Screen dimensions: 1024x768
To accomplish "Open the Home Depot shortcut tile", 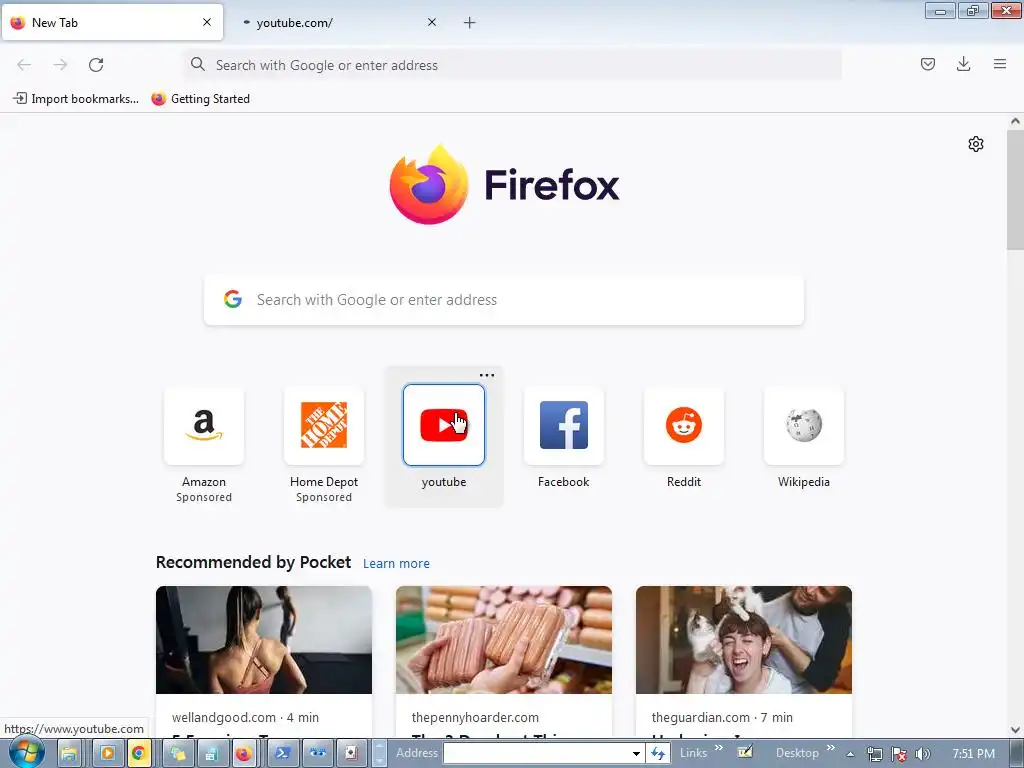I will click(x=324, y=426).
